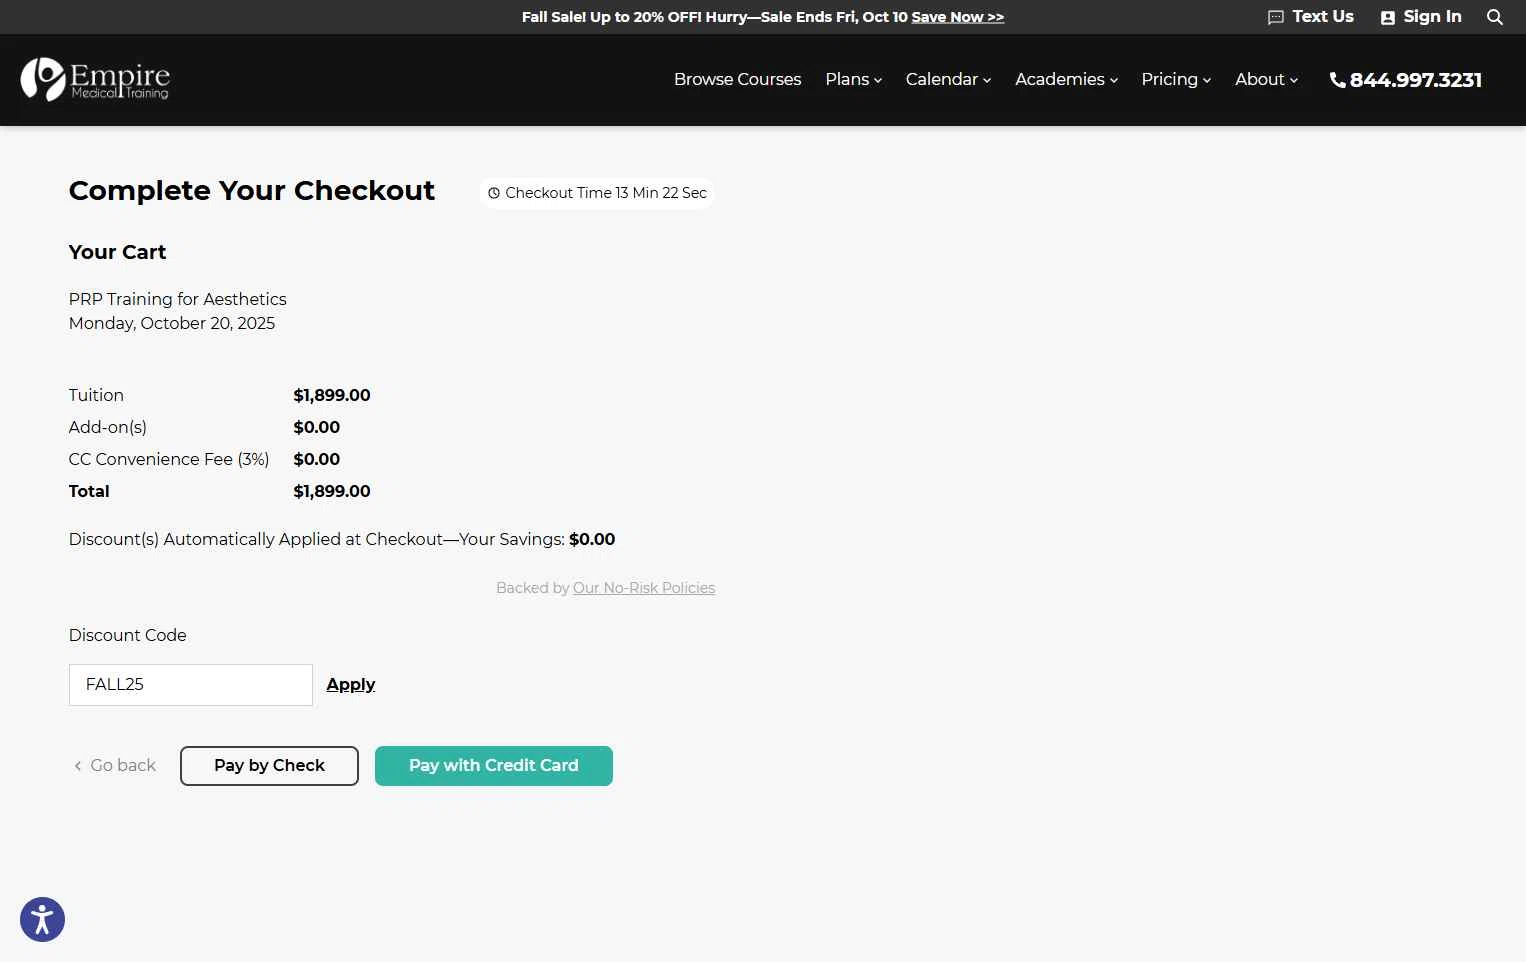This screenshot has height=962, width=1526.
Task: Apply the discount code
Action: point(351,684)
